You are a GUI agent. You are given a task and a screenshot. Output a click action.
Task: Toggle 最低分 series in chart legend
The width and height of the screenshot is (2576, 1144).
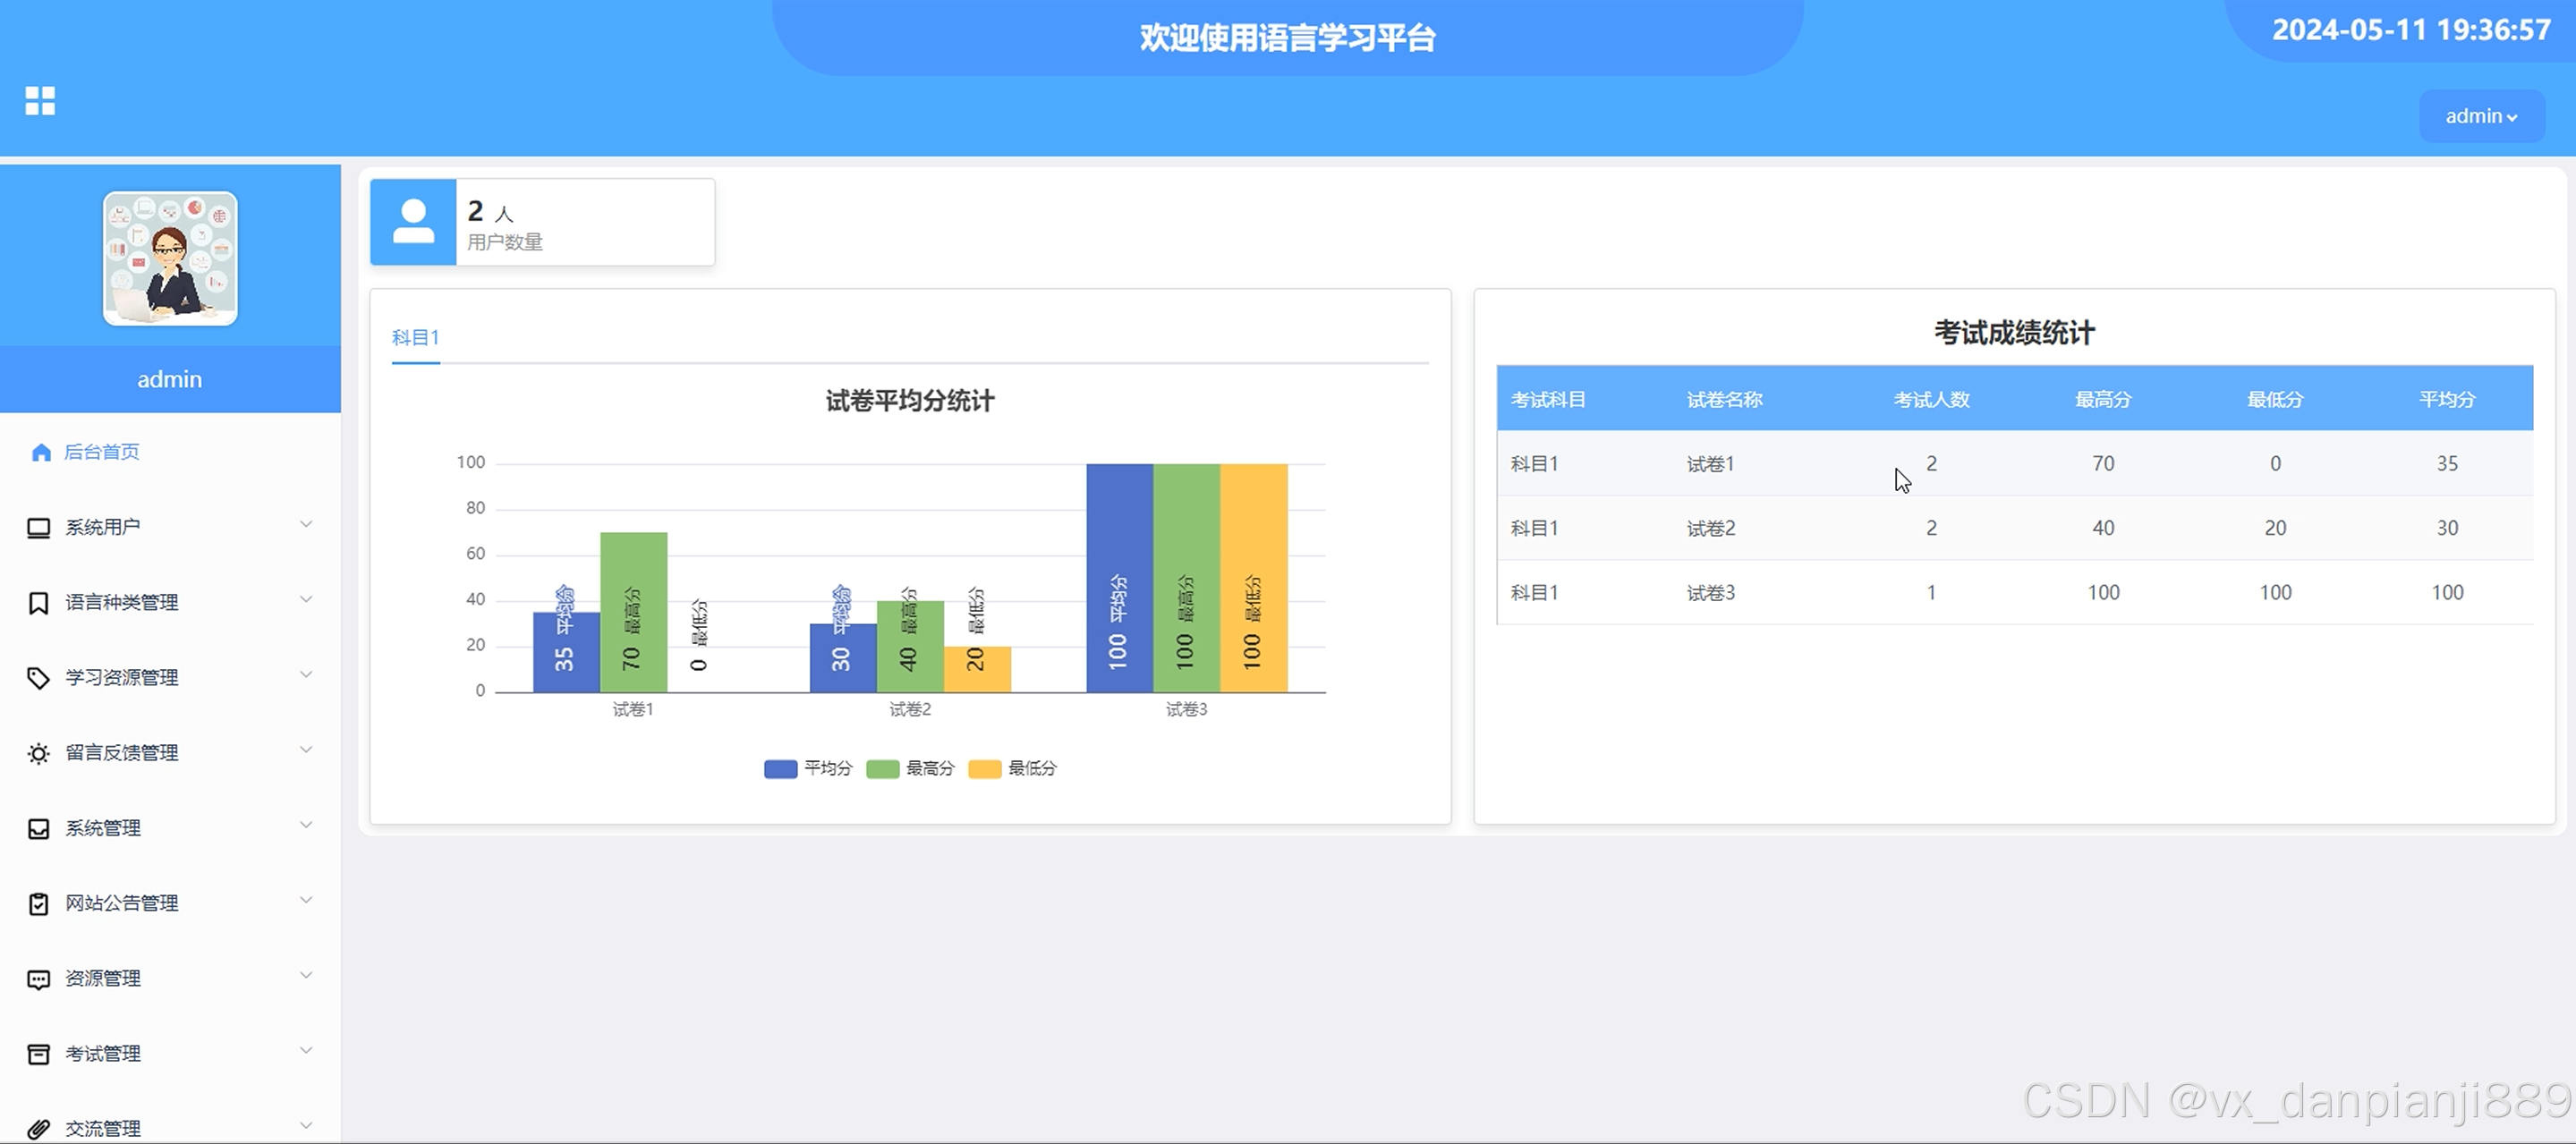click(x=1012, y=769)
